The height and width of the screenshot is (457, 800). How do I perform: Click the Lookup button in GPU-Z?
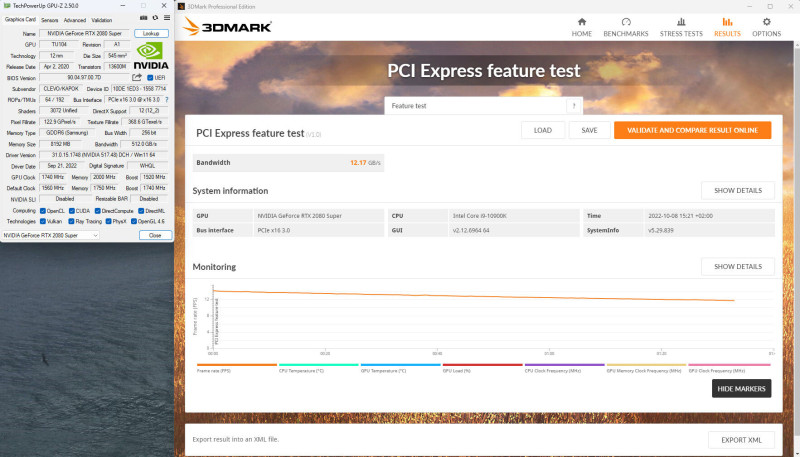pyautogui.click(x=151, y=33)
